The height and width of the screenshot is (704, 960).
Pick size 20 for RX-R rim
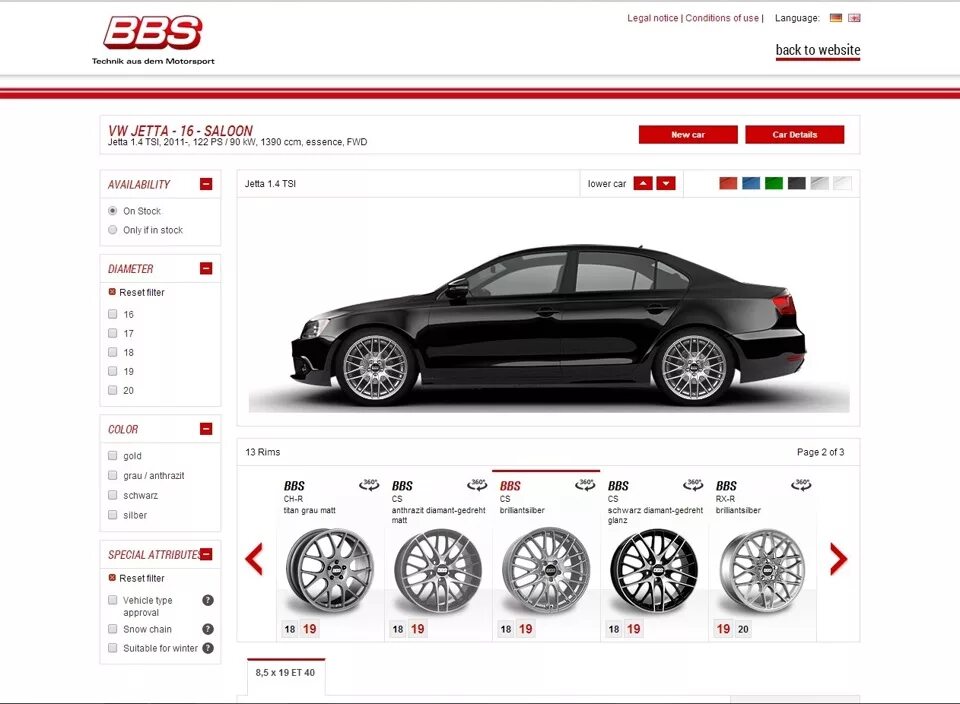tap(743, 629)
